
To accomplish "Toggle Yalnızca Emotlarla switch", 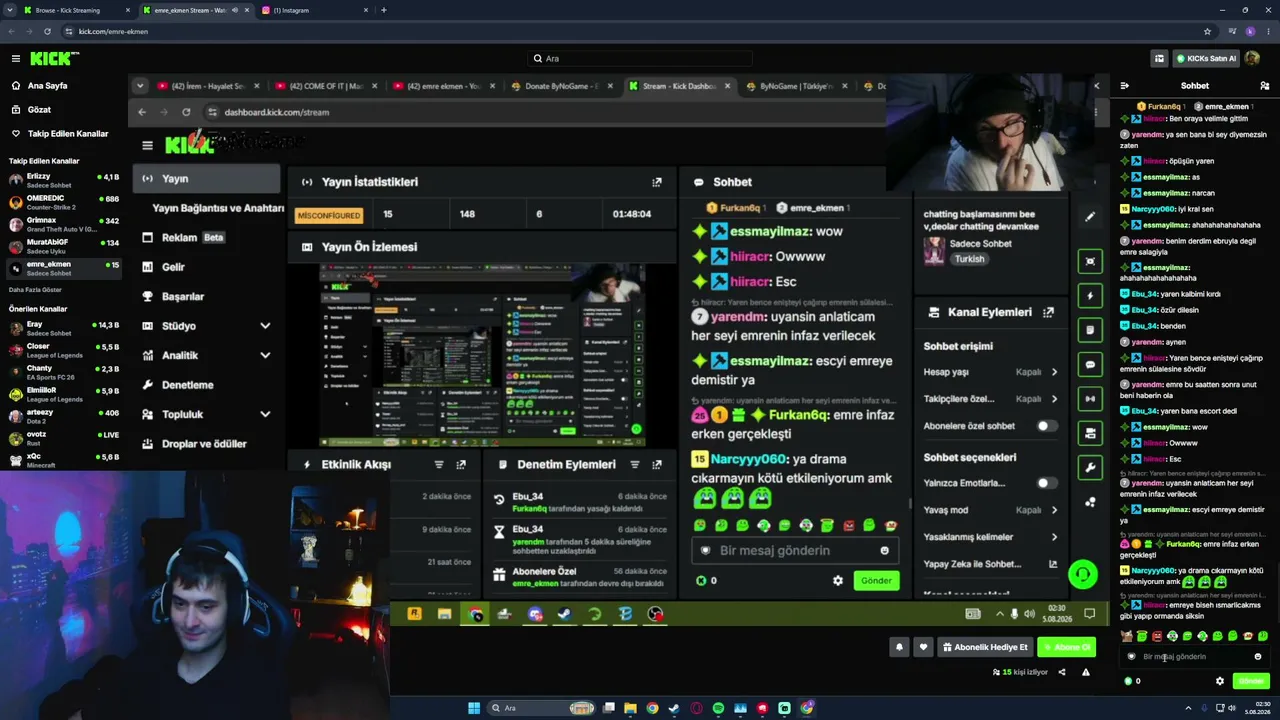I will [1046, 483].
